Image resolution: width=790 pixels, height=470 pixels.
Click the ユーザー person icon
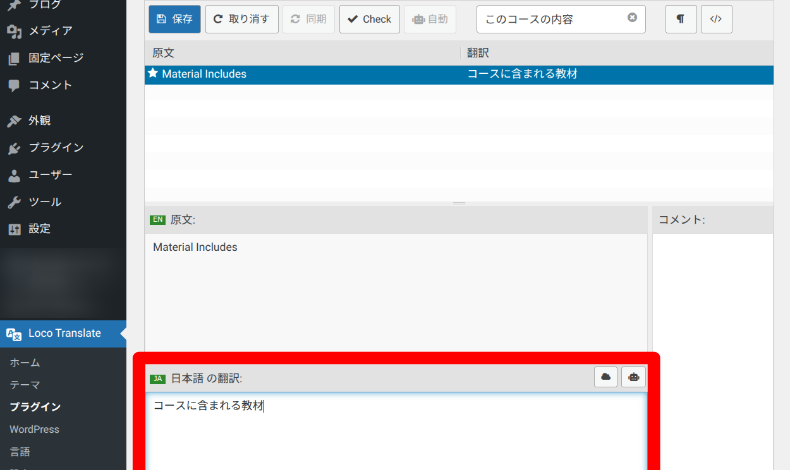(14, 175)
